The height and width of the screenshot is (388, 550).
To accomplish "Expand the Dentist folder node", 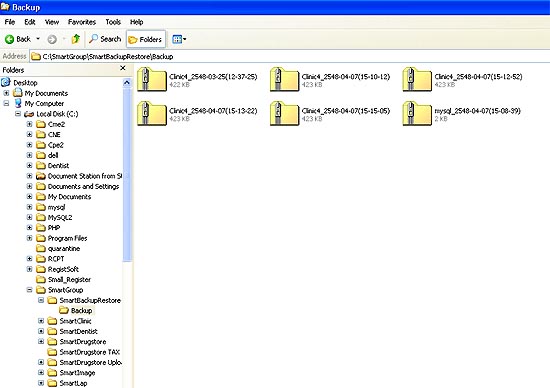I will tap(29, 166).
